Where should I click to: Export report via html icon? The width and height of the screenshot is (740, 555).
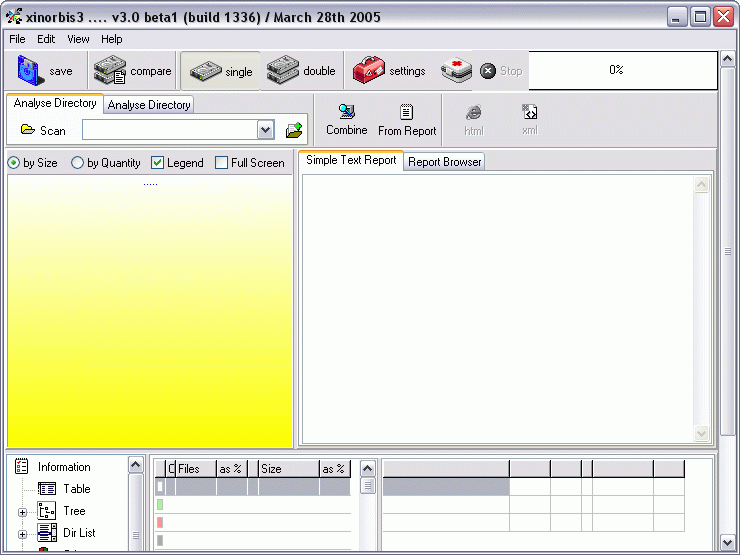click(x=473, y=112)
